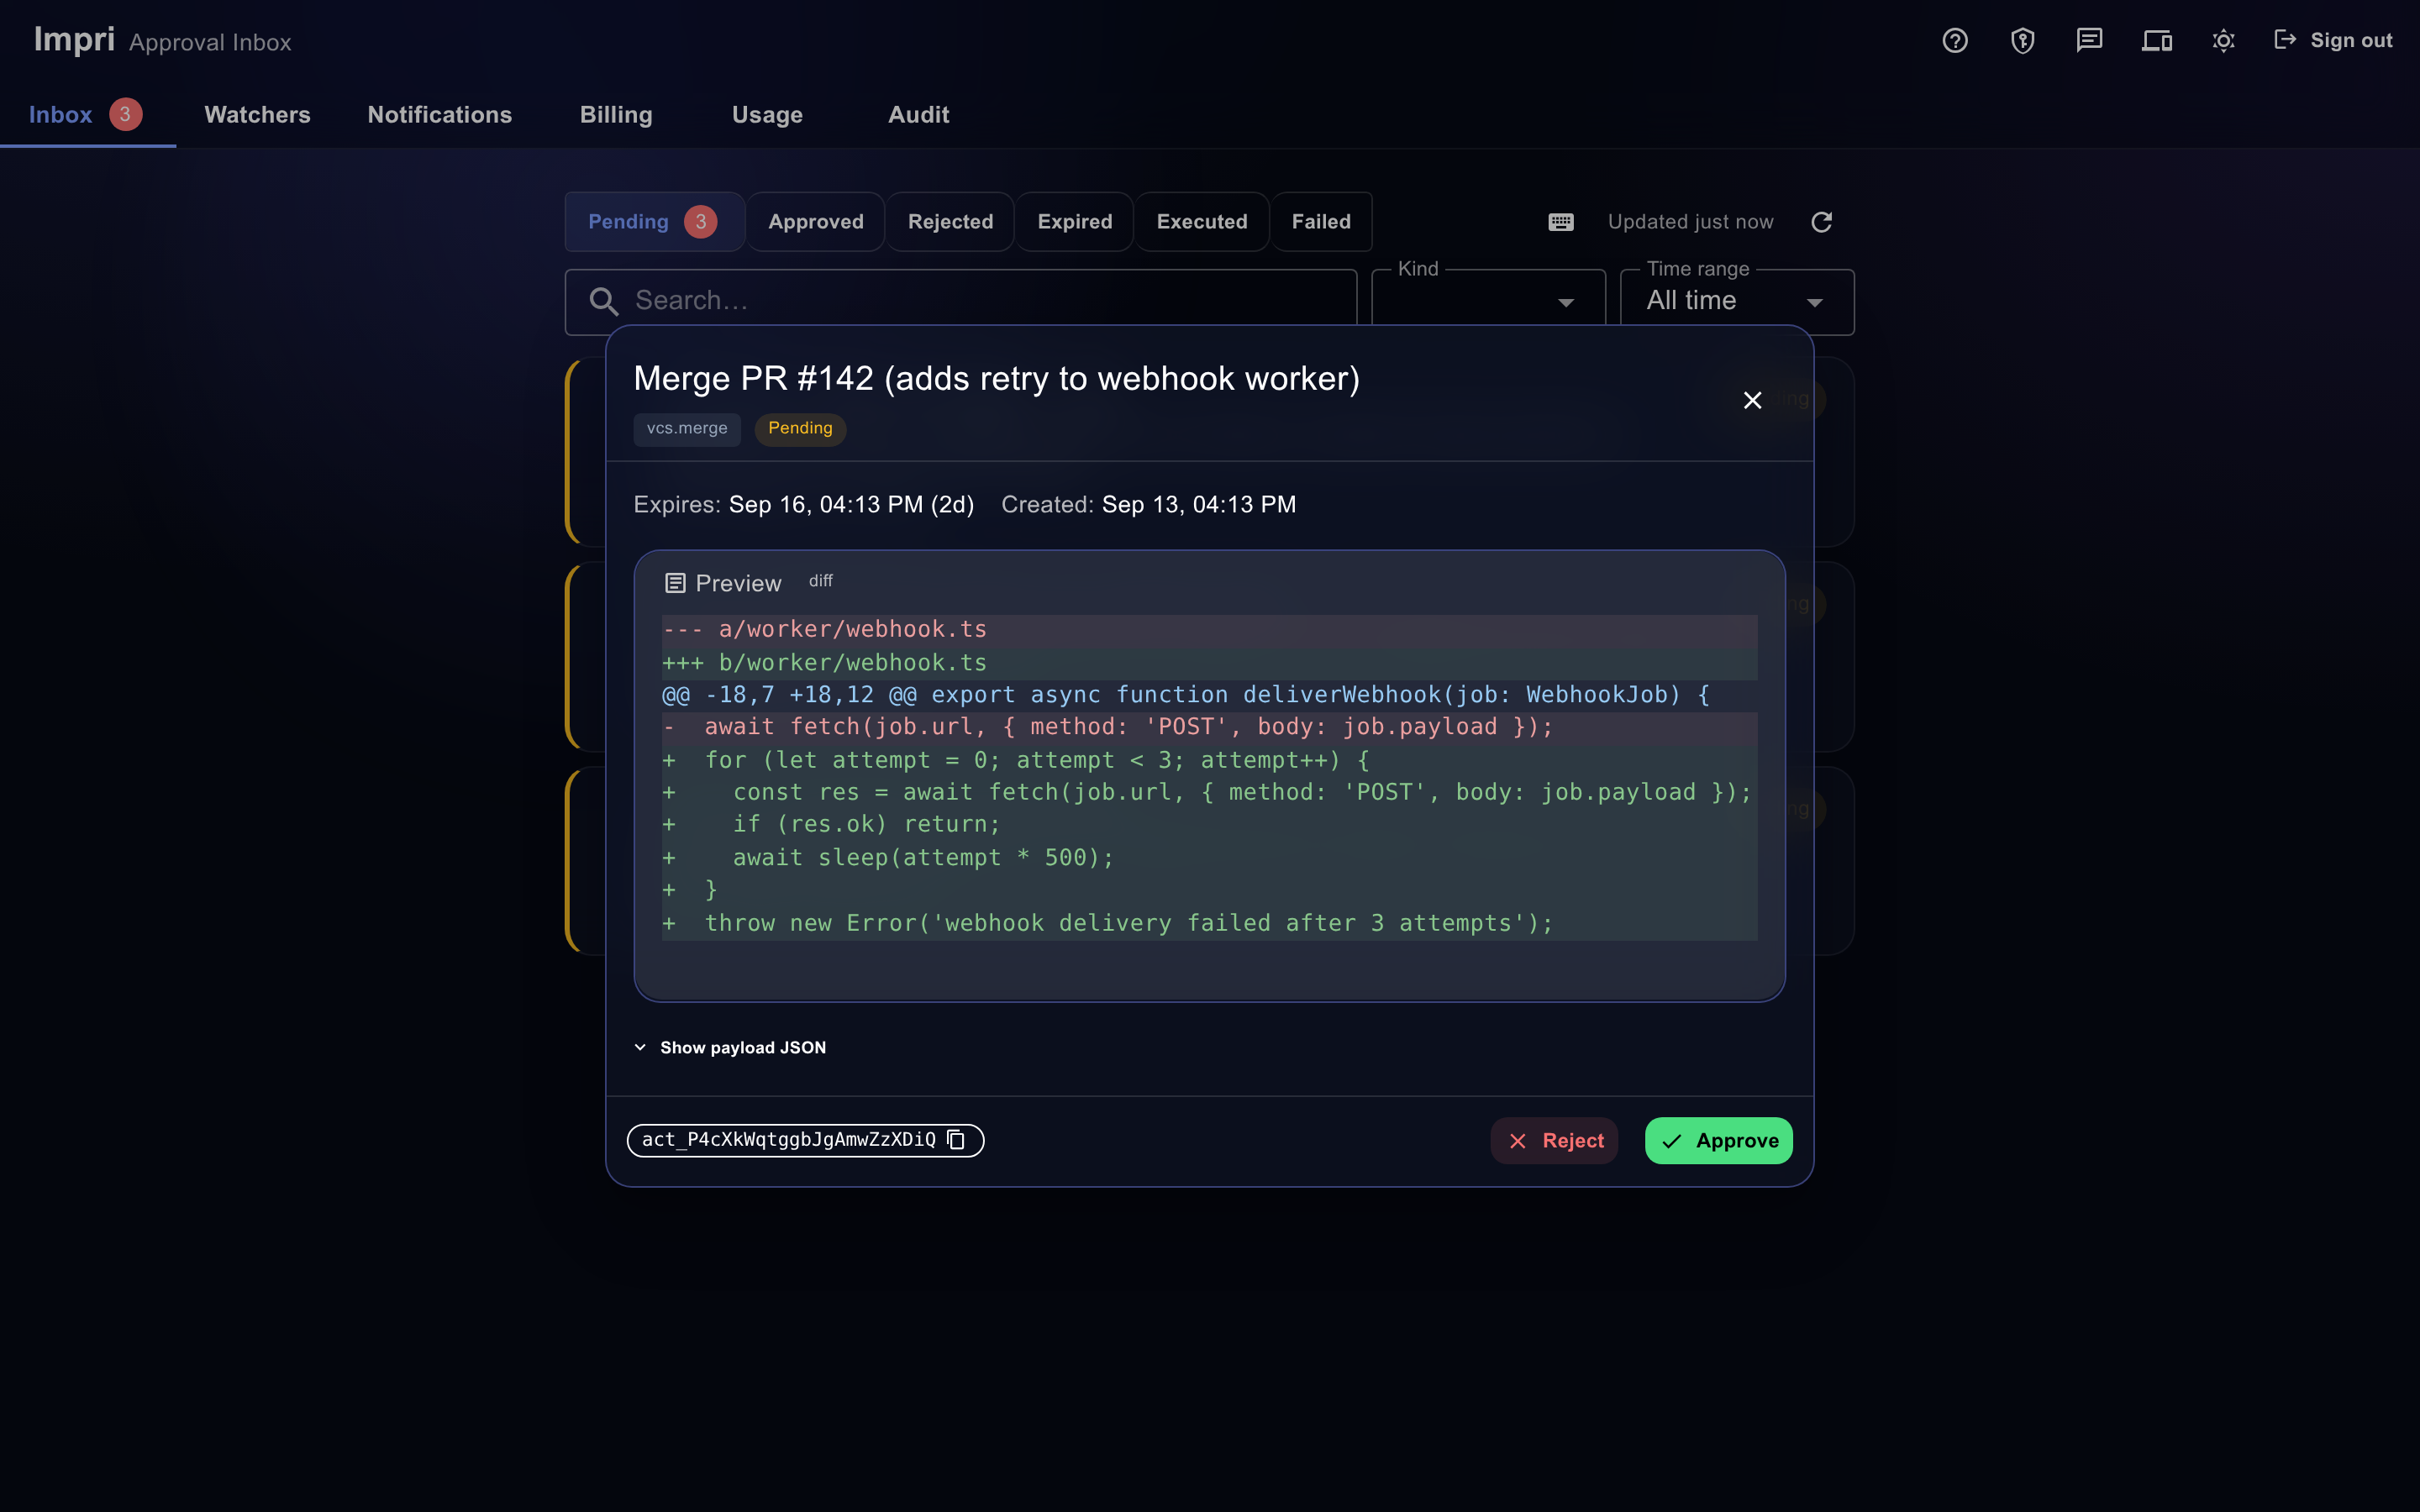The height and width of the screenshot is (1512, 2420).
Task: Open the Billing tab
Action: [616, 115]
